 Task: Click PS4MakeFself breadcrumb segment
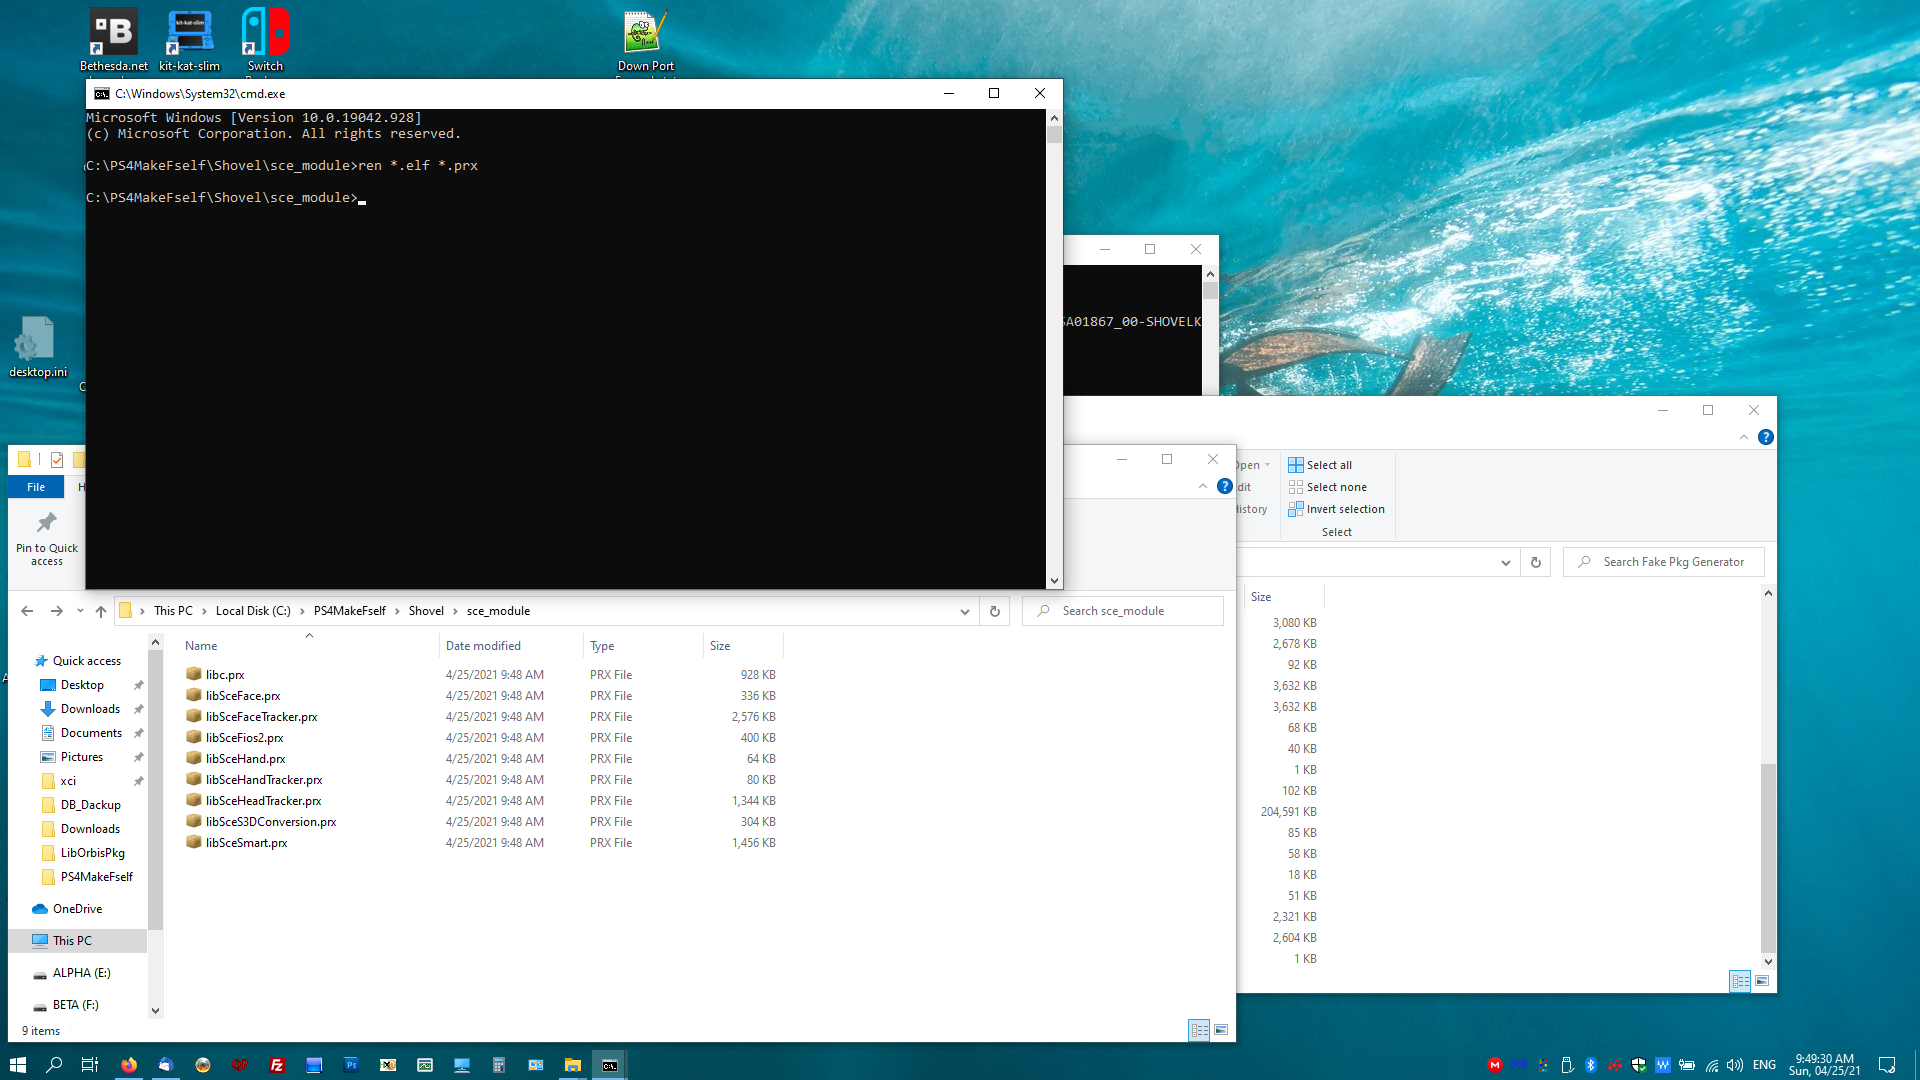click(349, 611)
